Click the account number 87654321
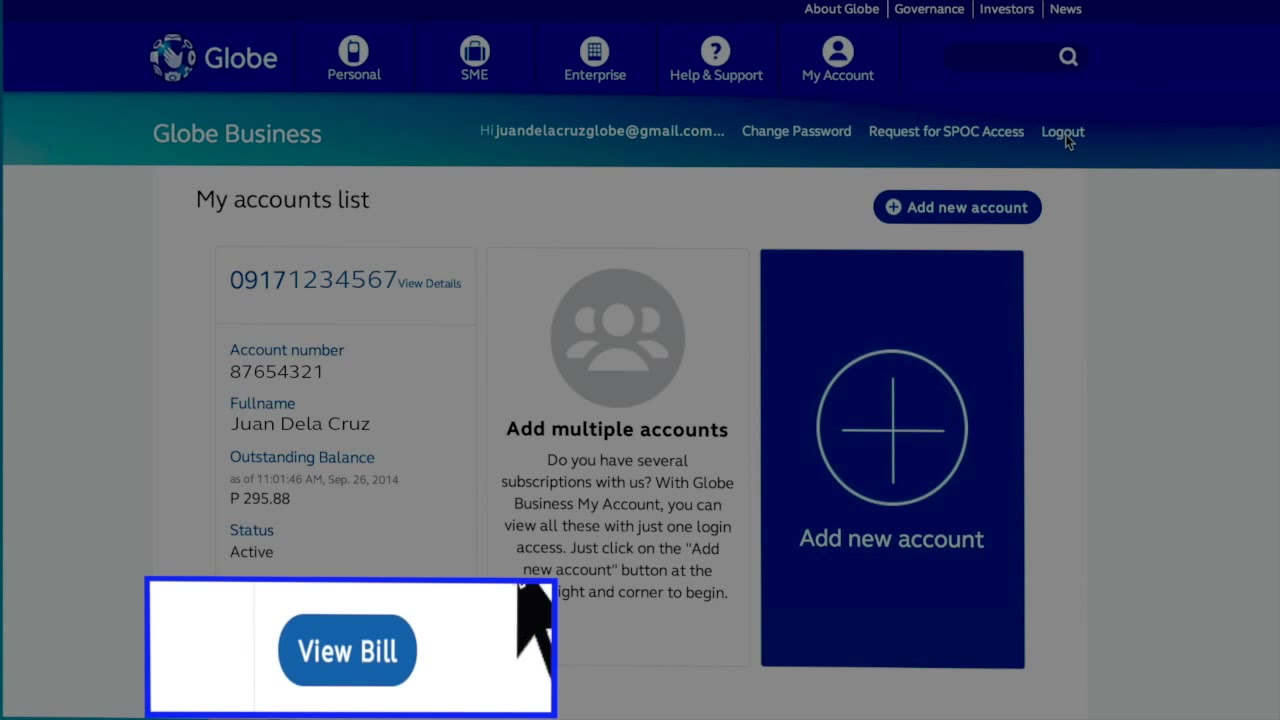Image resolution: width=1280 pixels, height=720 pixels. (276, 371)
